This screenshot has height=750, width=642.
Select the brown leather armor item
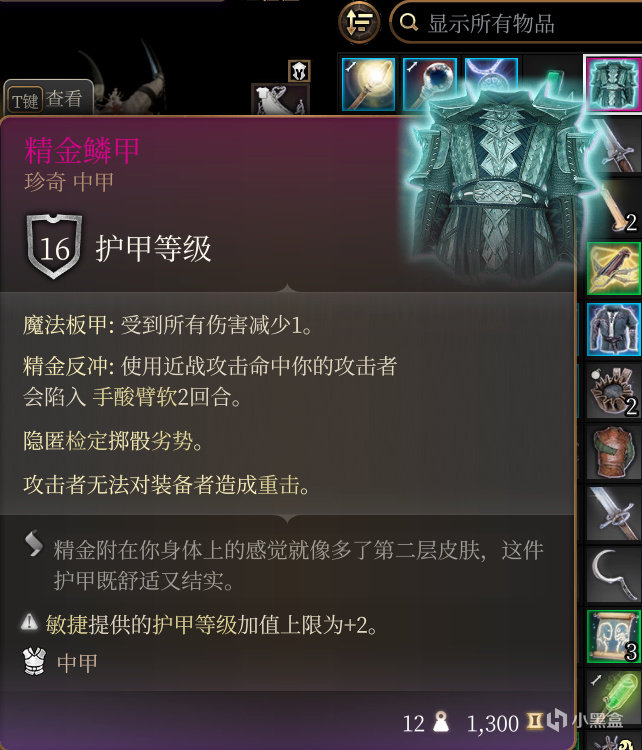[614, 452]
